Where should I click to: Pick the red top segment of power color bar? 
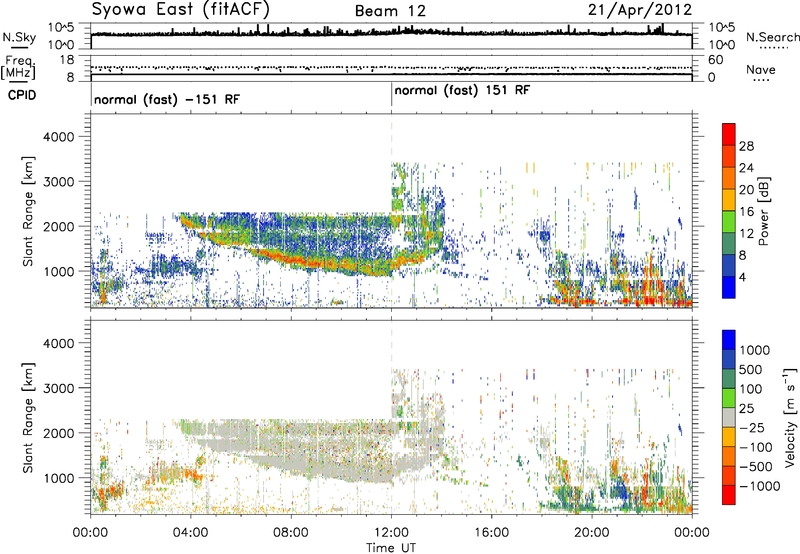(x=729, y=134)
